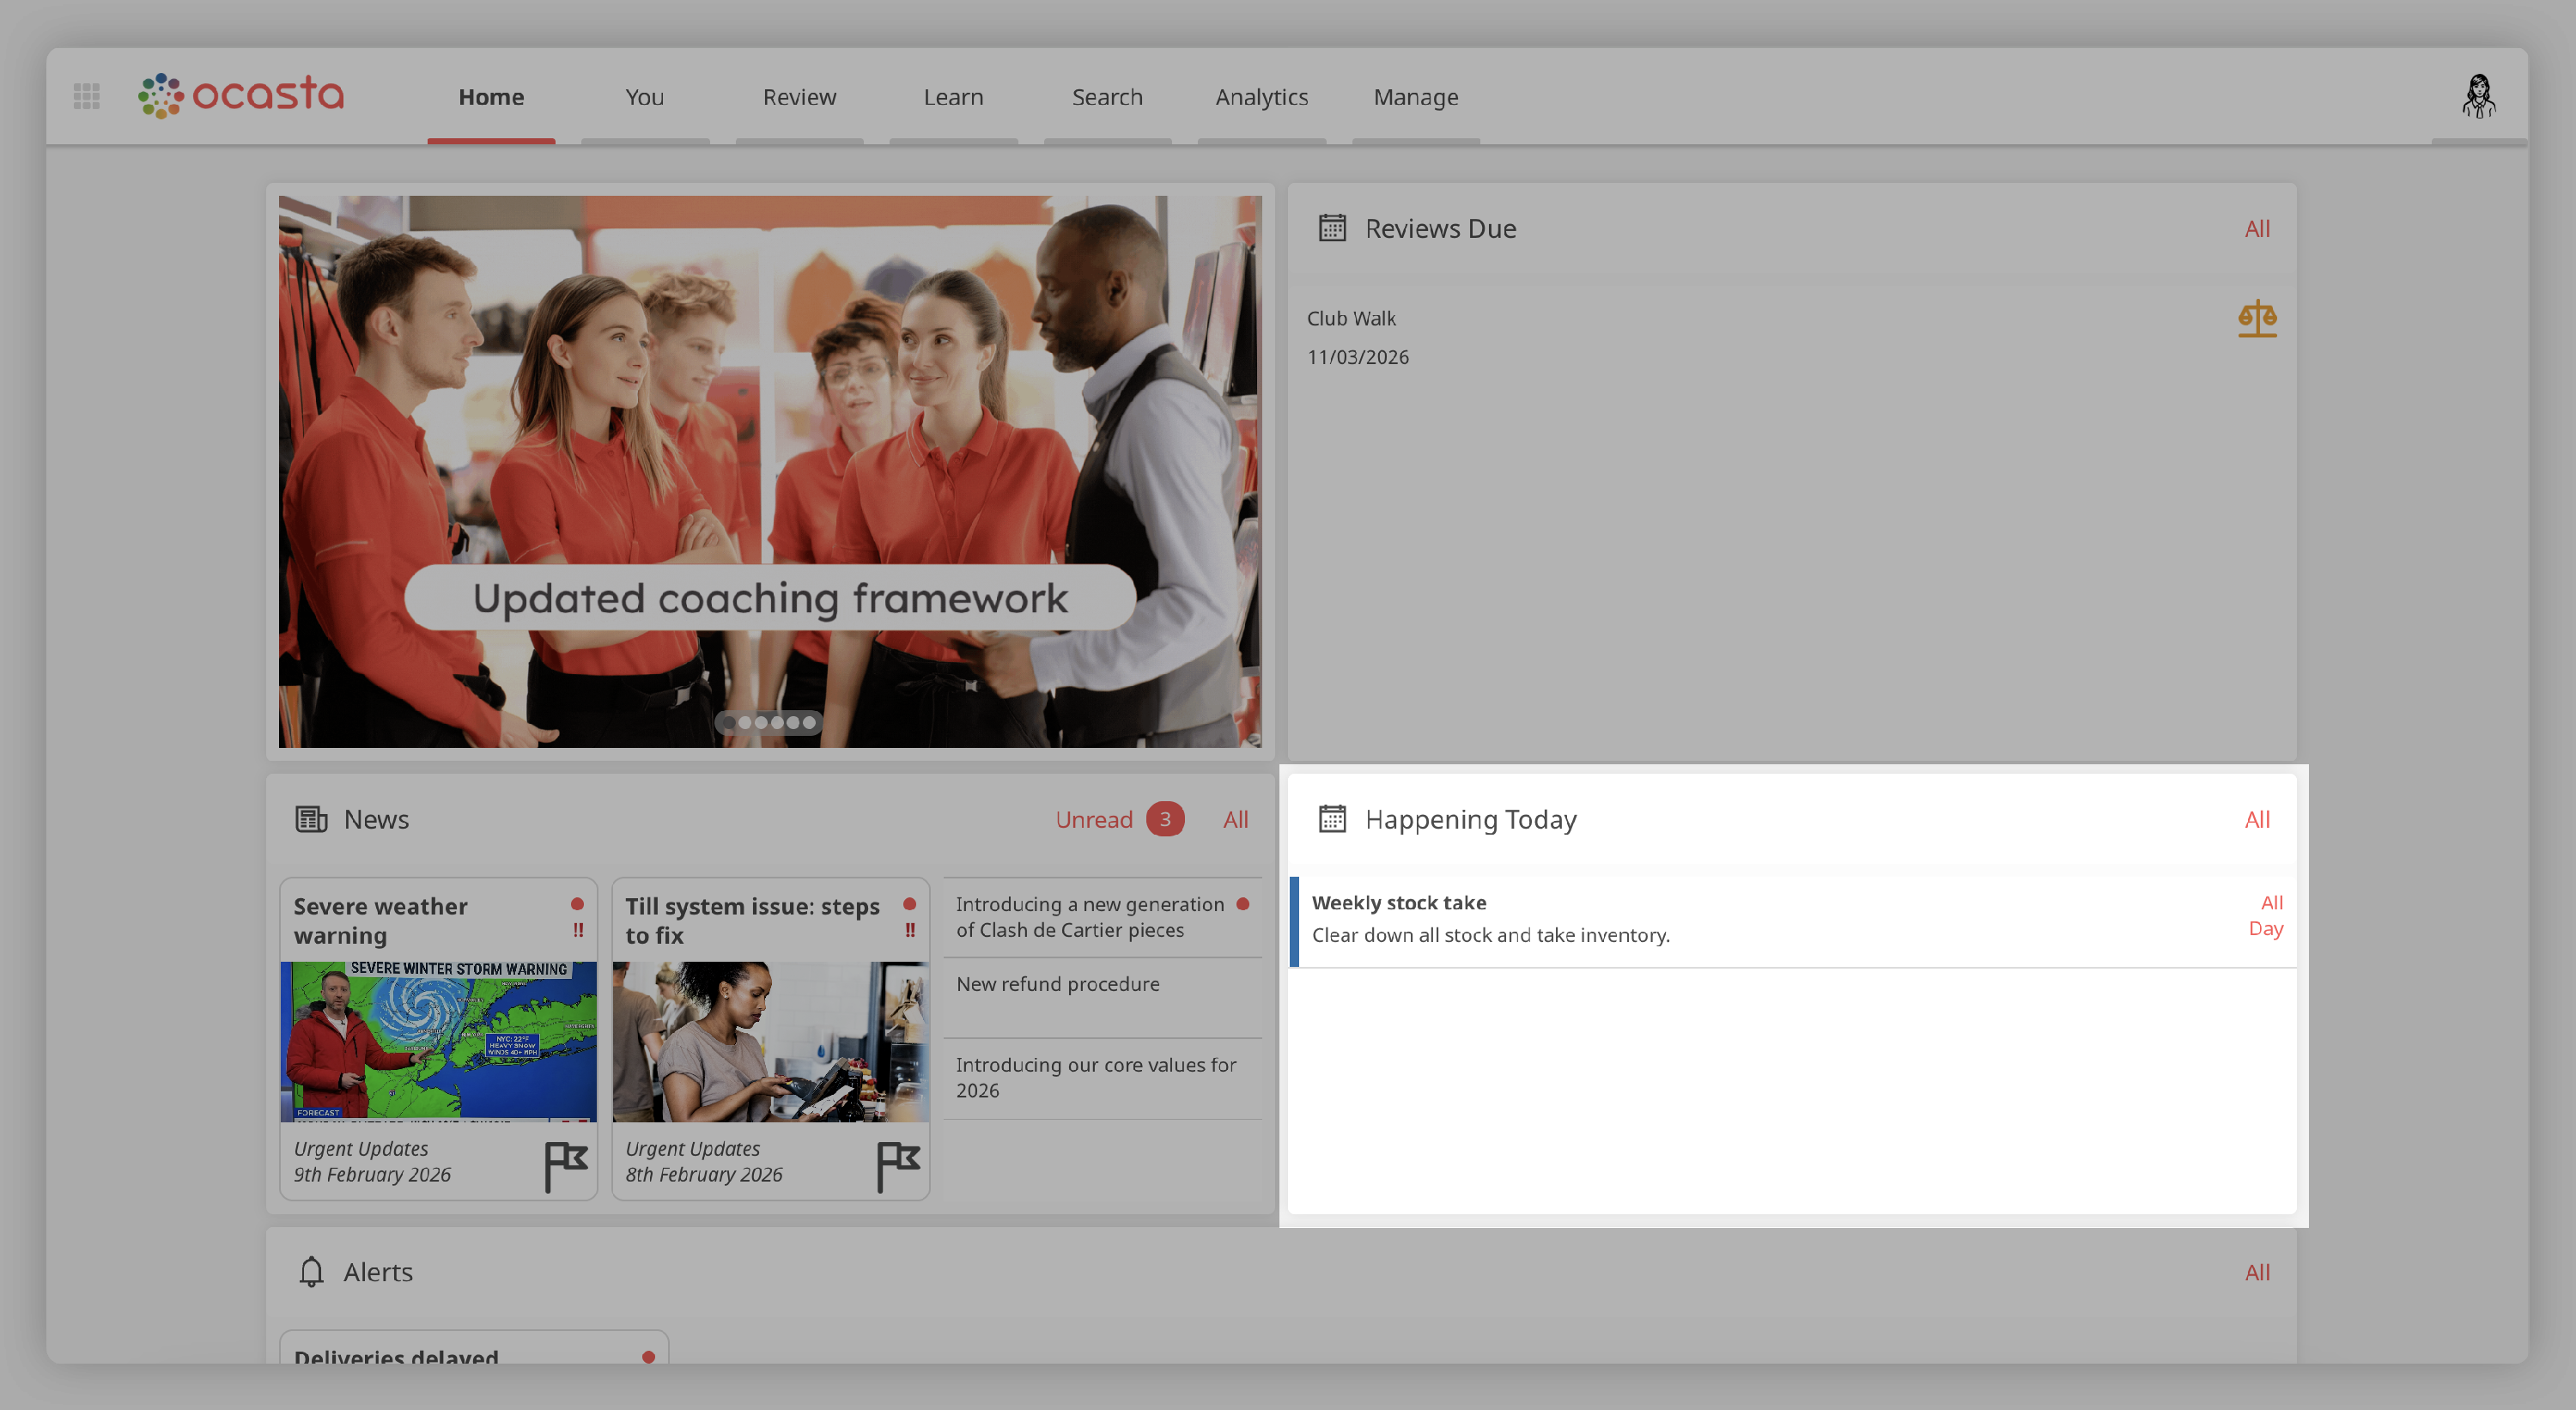Image resolution: width=2576 pixels, height=1410 pixels.
Task: Click the Ocasta logo
Action: (241, 95)
